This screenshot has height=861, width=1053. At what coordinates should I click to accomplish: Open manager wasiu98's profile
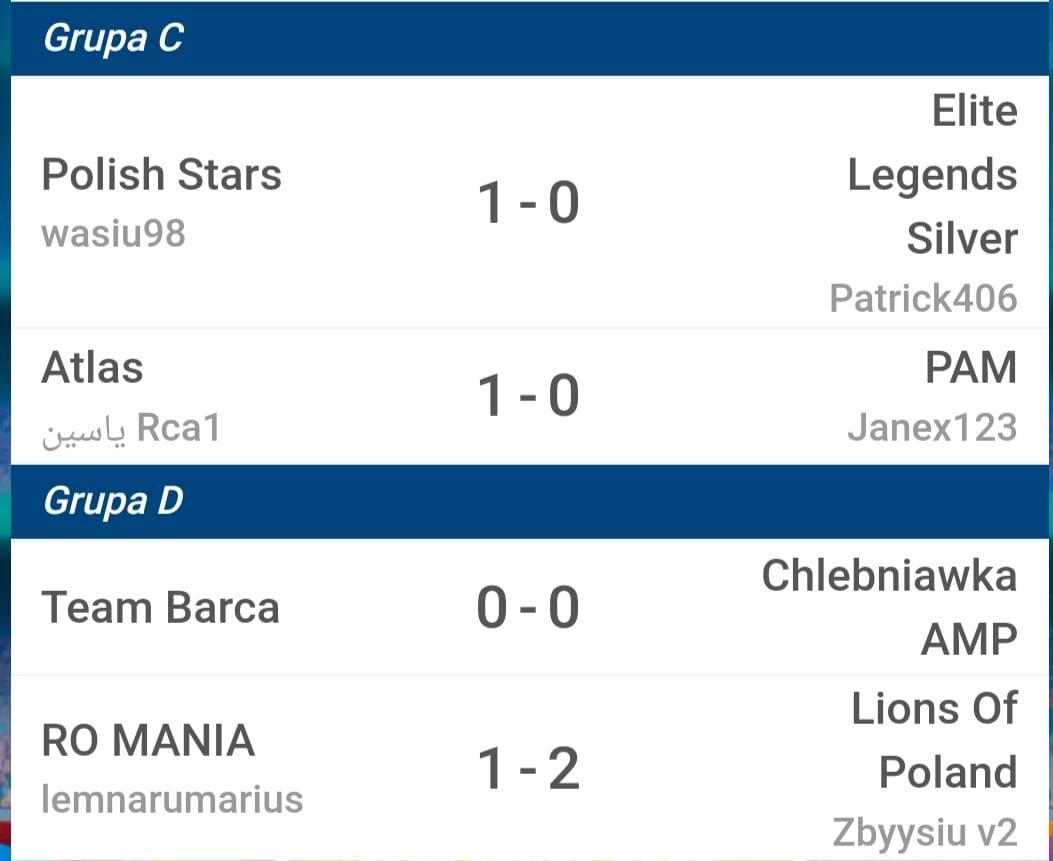point(113,234)
